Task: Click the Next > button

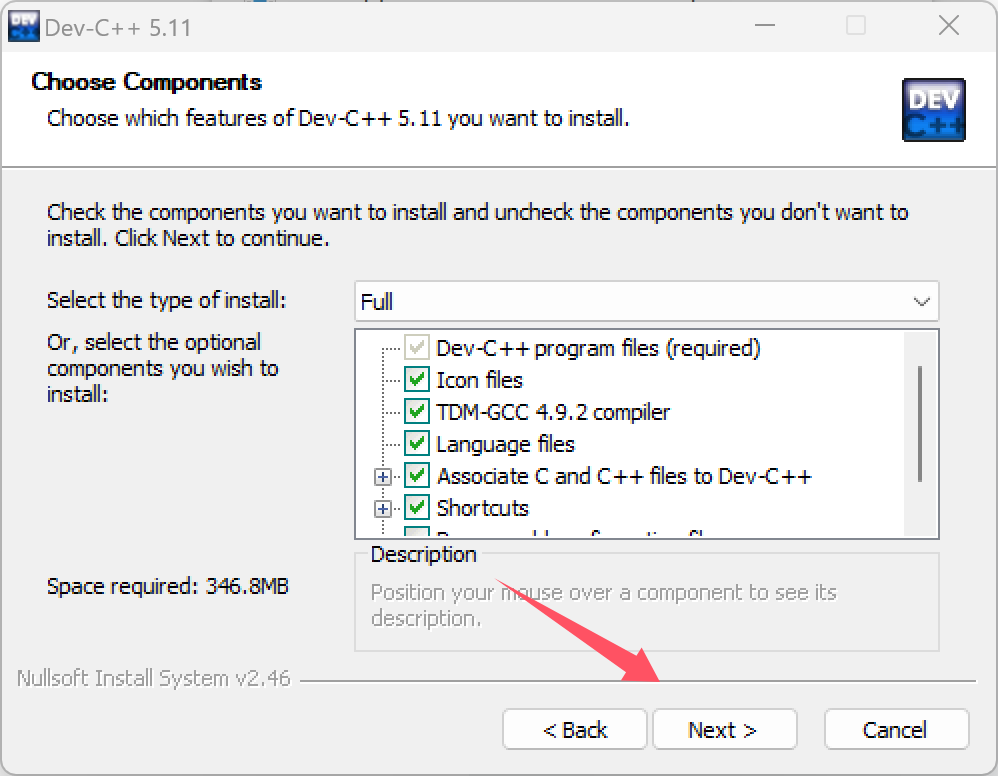Action: [x=724, y=730]
